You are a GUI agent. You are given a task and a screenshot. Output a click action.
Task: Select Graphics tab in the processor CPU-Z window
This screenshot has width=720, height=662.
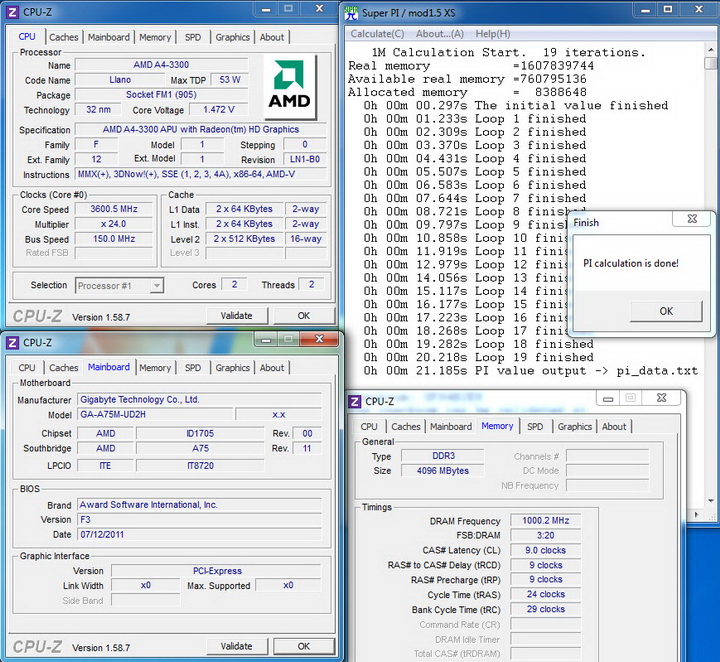coord(233,37)
